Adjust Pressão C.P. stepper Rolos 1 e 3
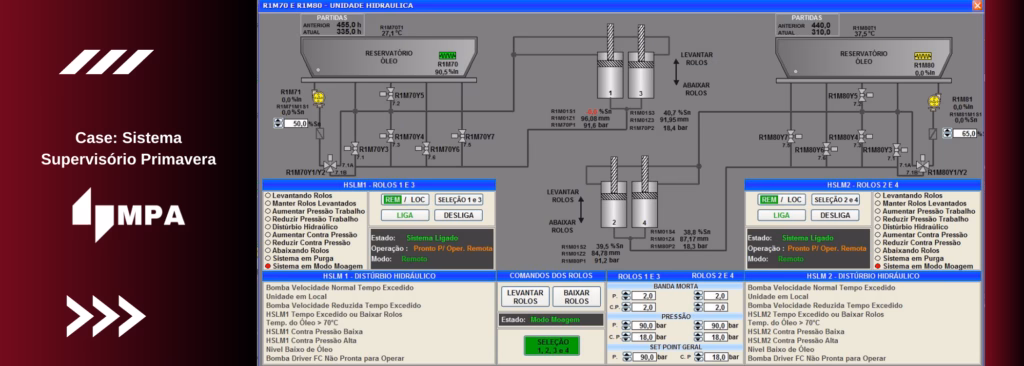The image size is (1024, 366). (626, 337)
